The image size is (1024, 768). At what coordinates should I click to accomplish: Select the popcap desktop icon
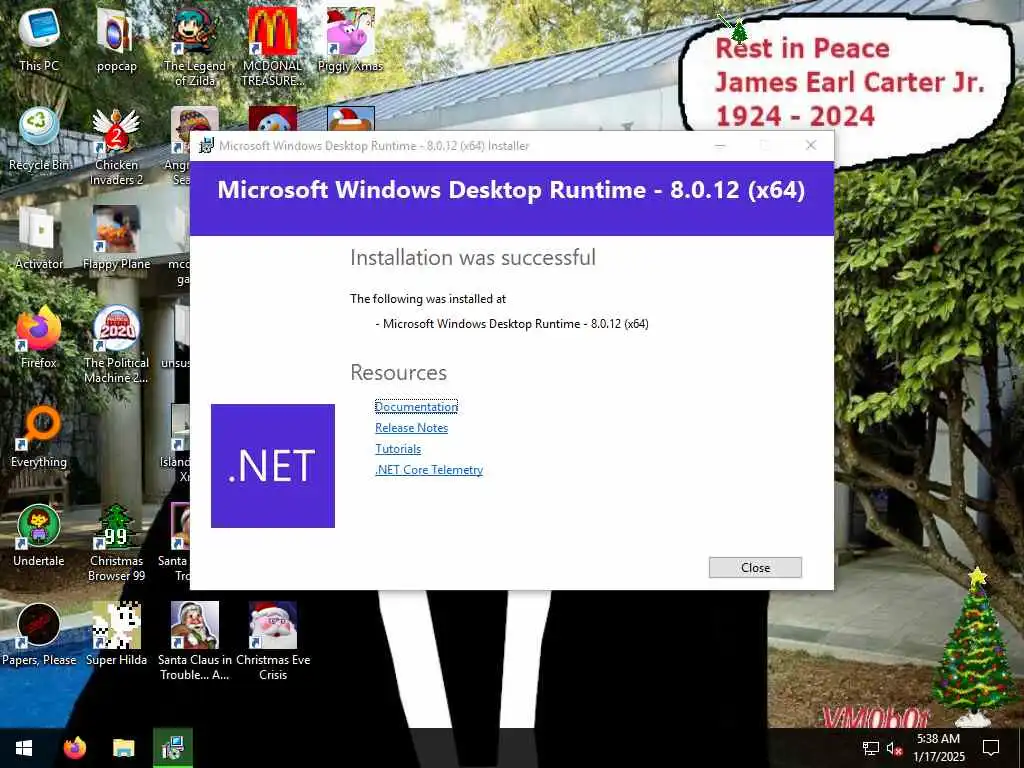116,39
